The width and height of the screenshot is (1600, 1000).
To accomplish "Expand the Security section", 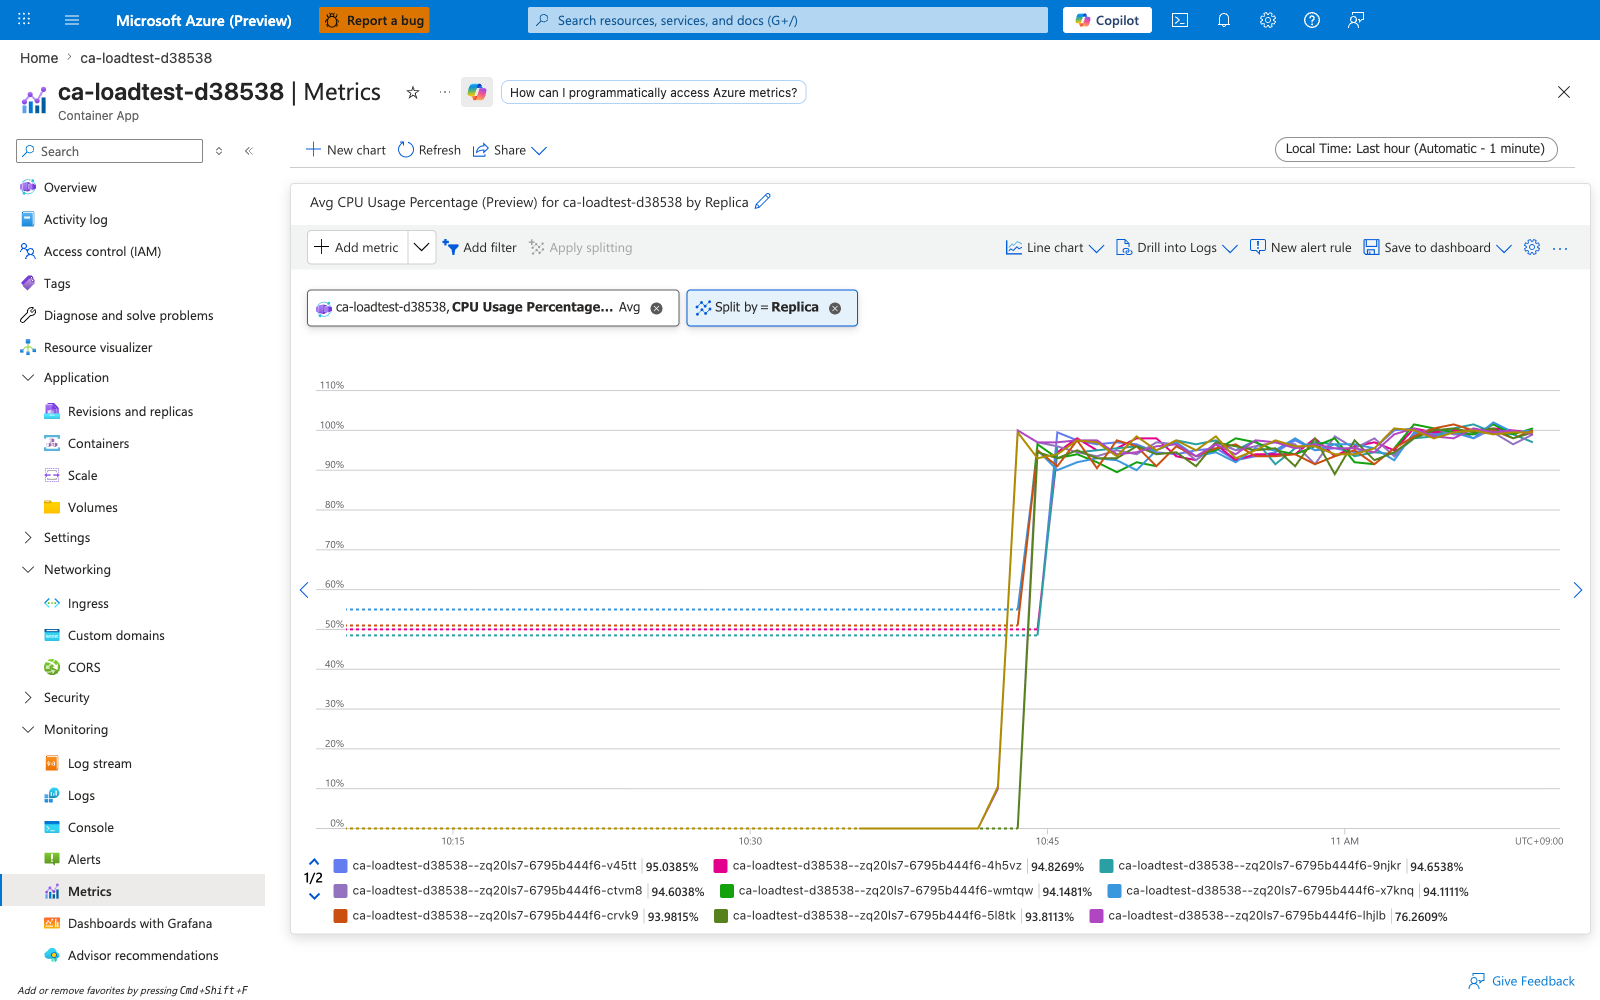I will point(28,698).
